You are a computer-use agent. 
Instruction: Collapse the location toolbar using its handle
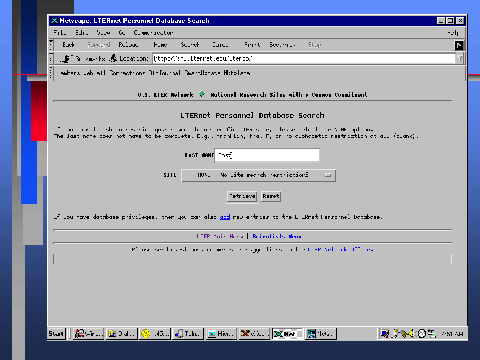(51, 59)
